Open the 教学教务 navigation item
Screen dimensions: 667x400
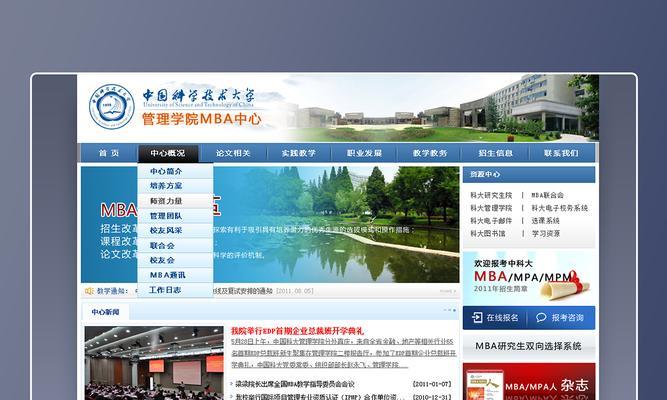430,153
